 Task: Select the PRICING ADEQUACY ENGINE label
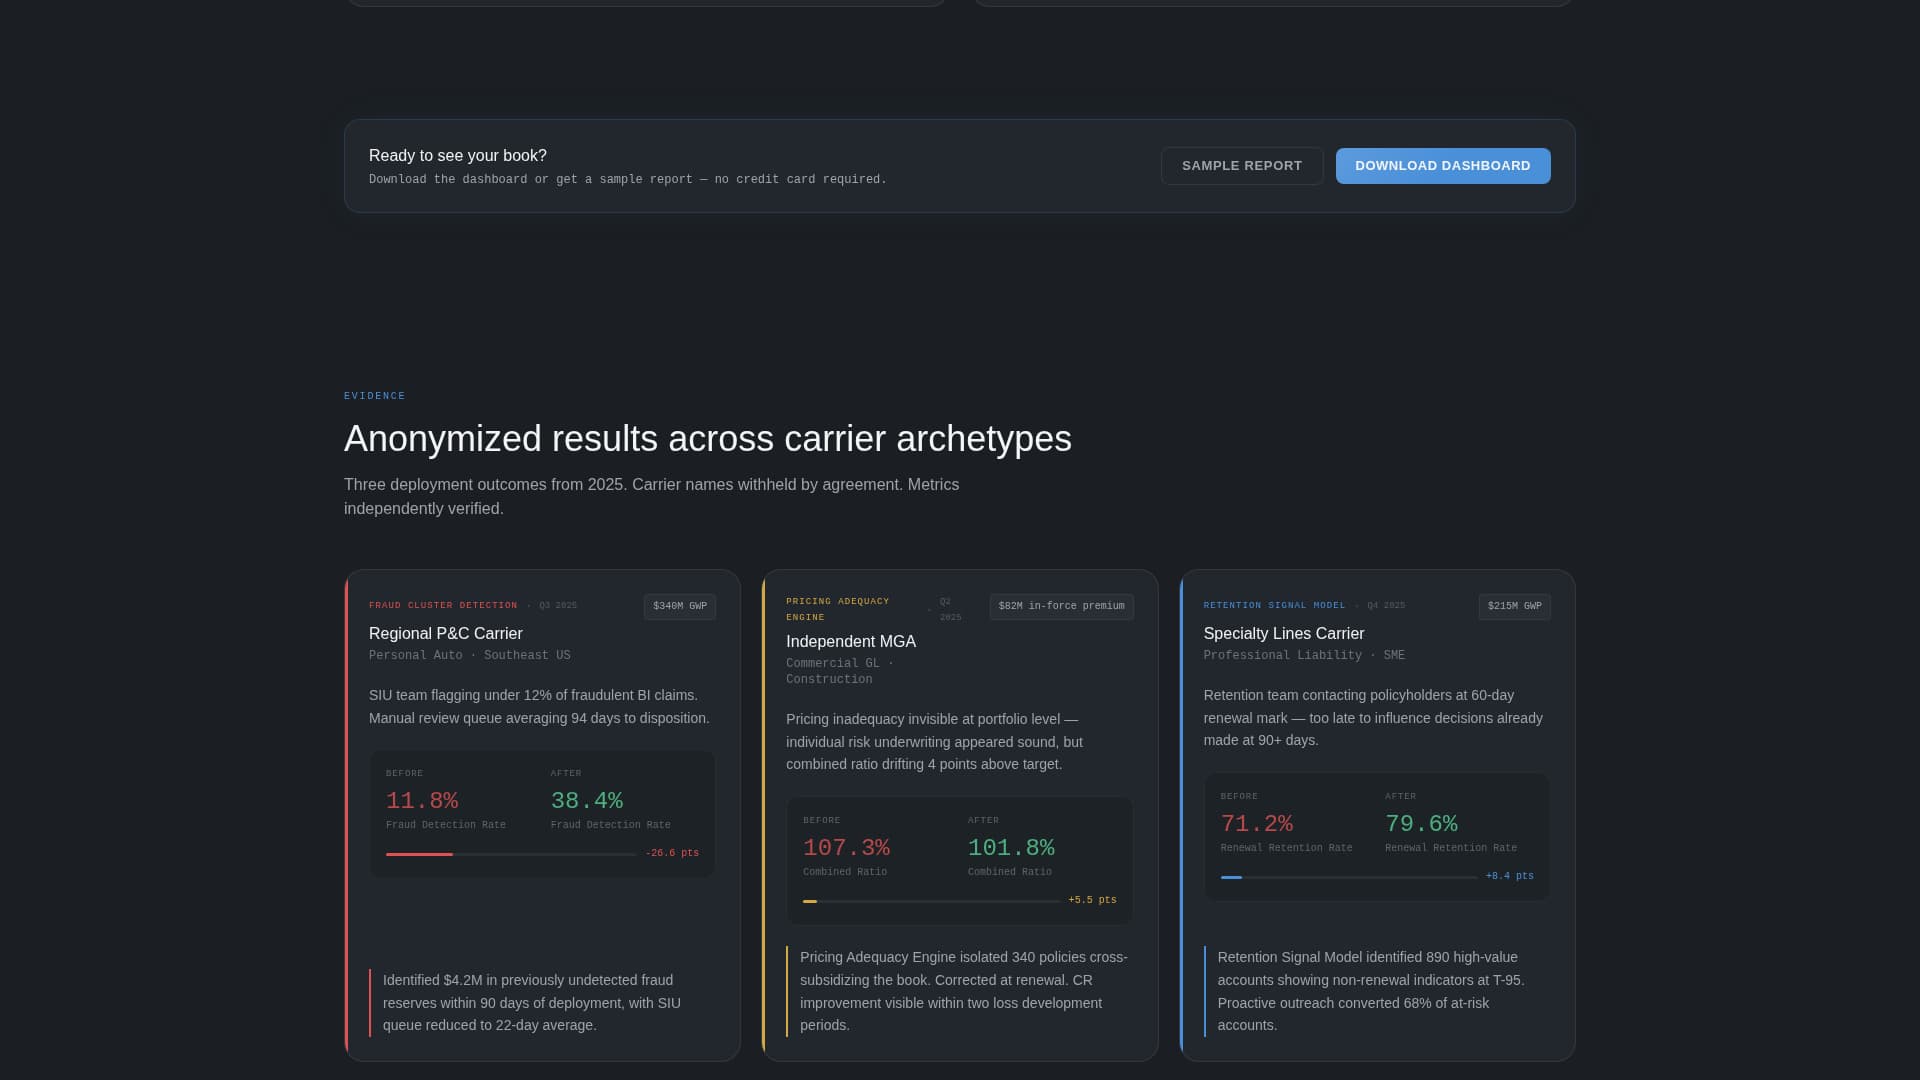pos(838,609)
